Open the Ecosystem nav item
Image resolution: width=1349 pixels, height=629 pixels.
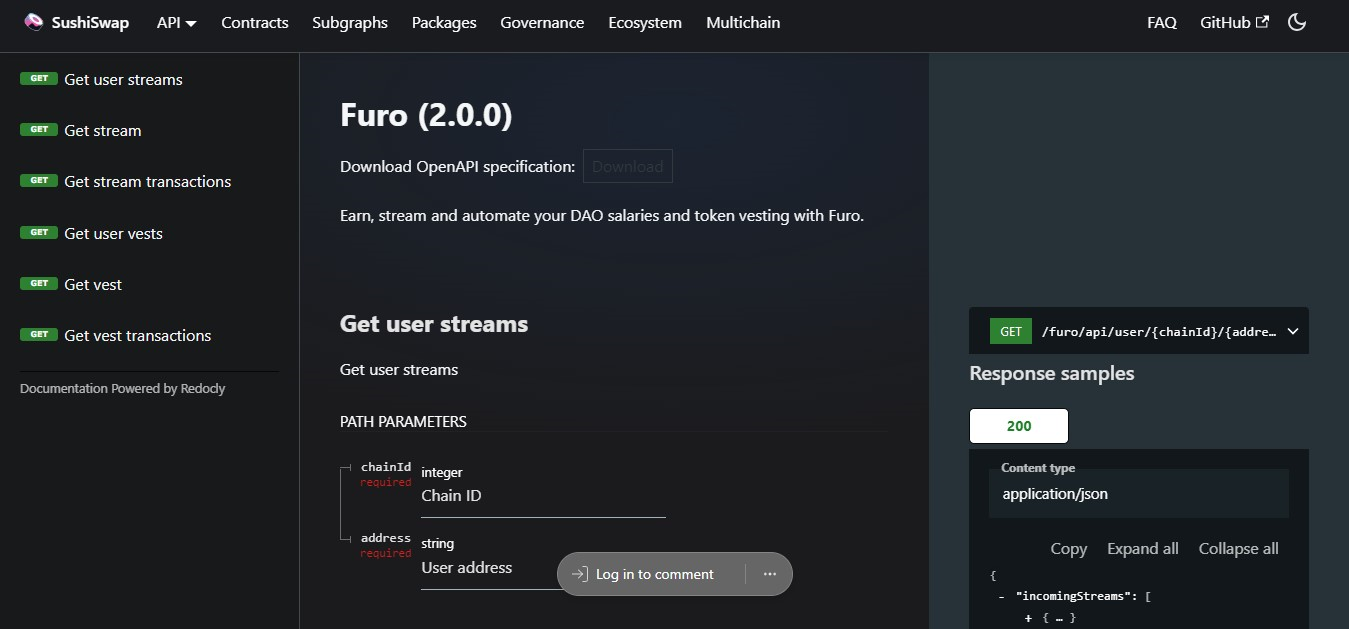645,22
